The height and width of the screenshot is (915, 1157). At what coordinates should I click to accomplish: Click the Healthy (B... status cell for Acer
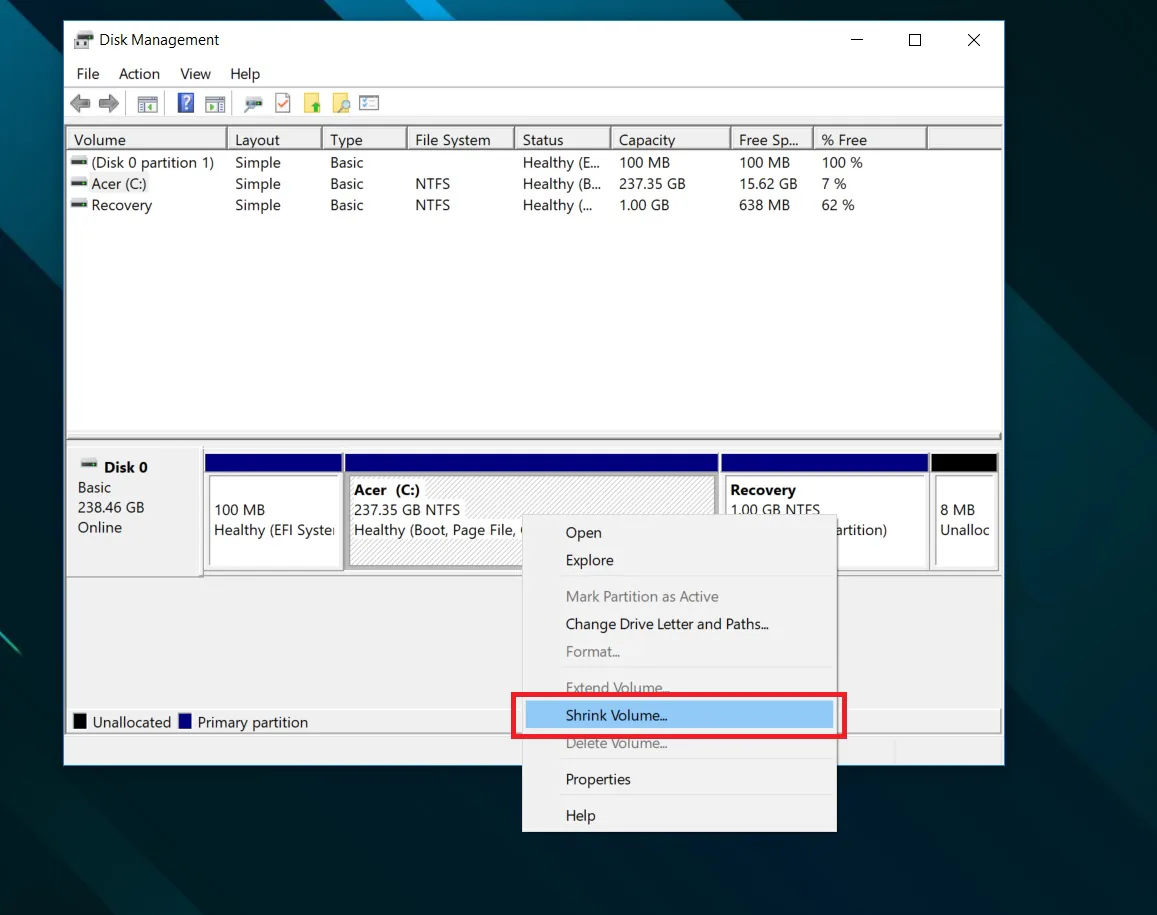(x=562, y=184)
